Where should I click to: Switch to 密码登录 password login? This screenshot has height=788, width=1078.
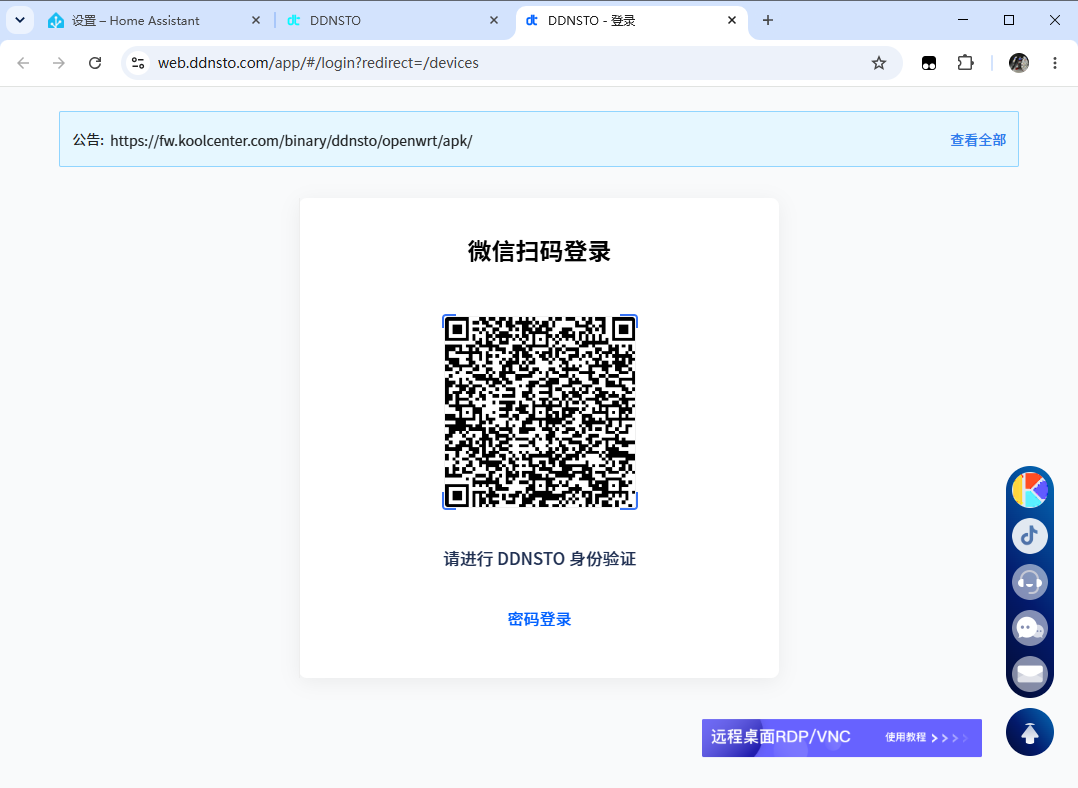pos(540,619)
